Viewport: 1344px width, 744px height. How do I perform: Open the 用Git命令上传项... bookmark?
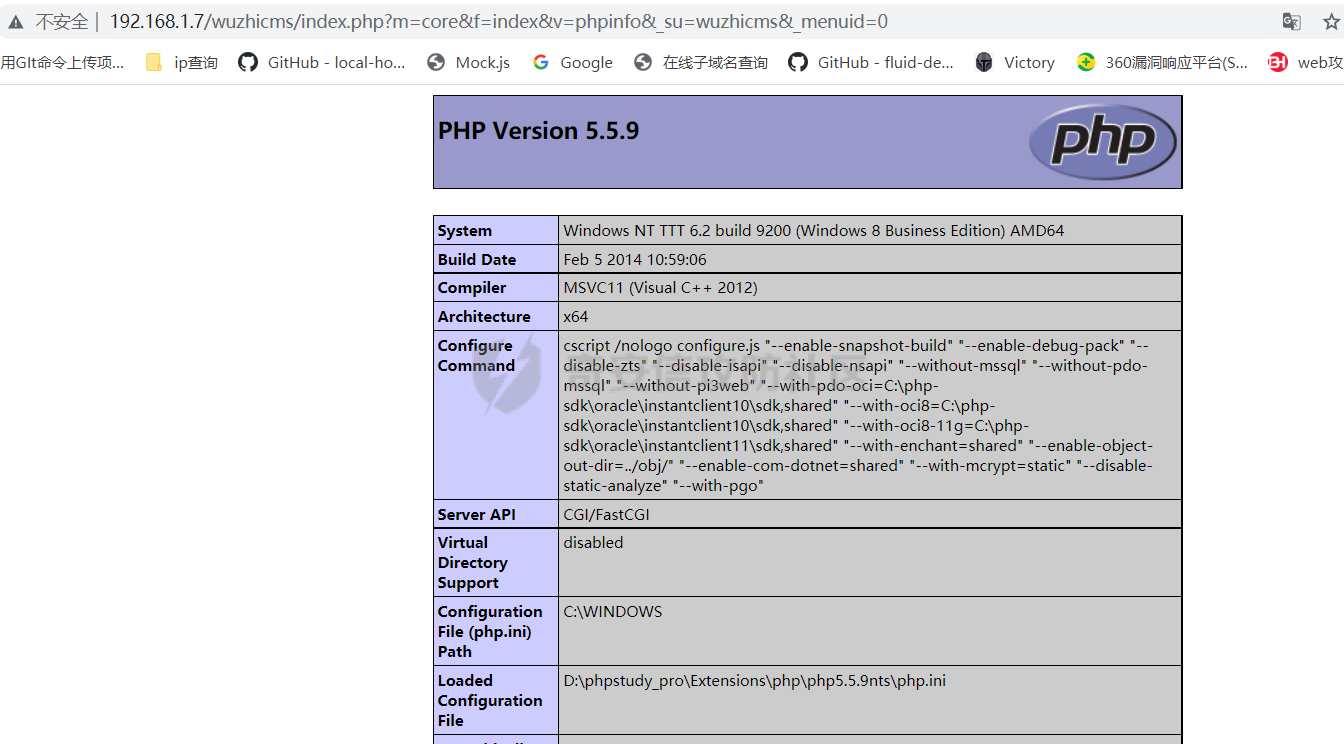coord(62,62)
